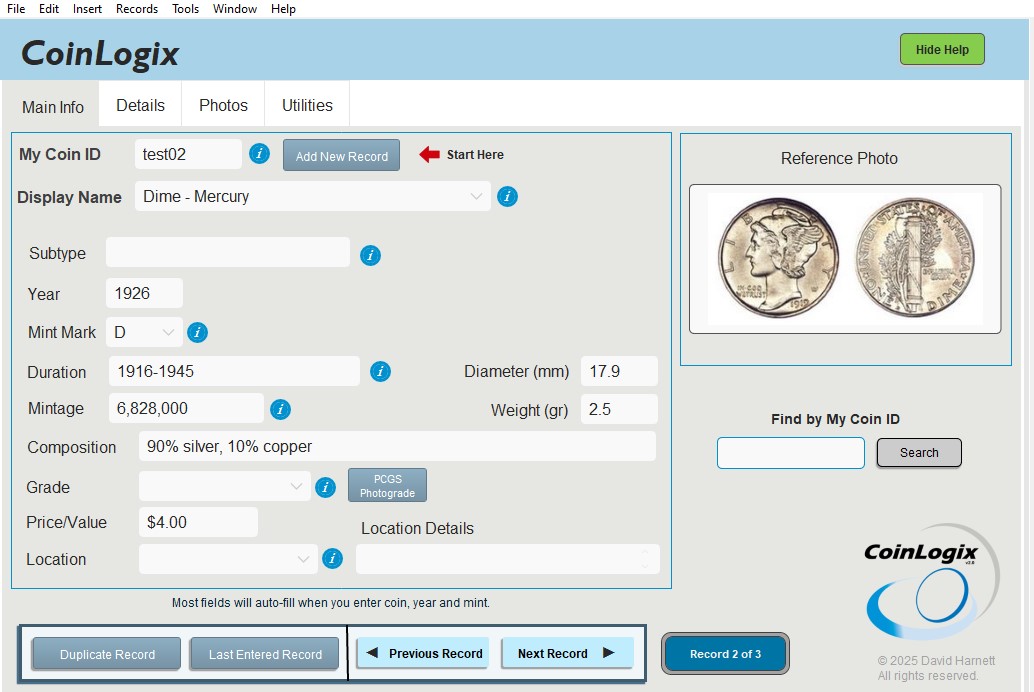
Task: Show info help for Display Name
Action: [507, 197]
